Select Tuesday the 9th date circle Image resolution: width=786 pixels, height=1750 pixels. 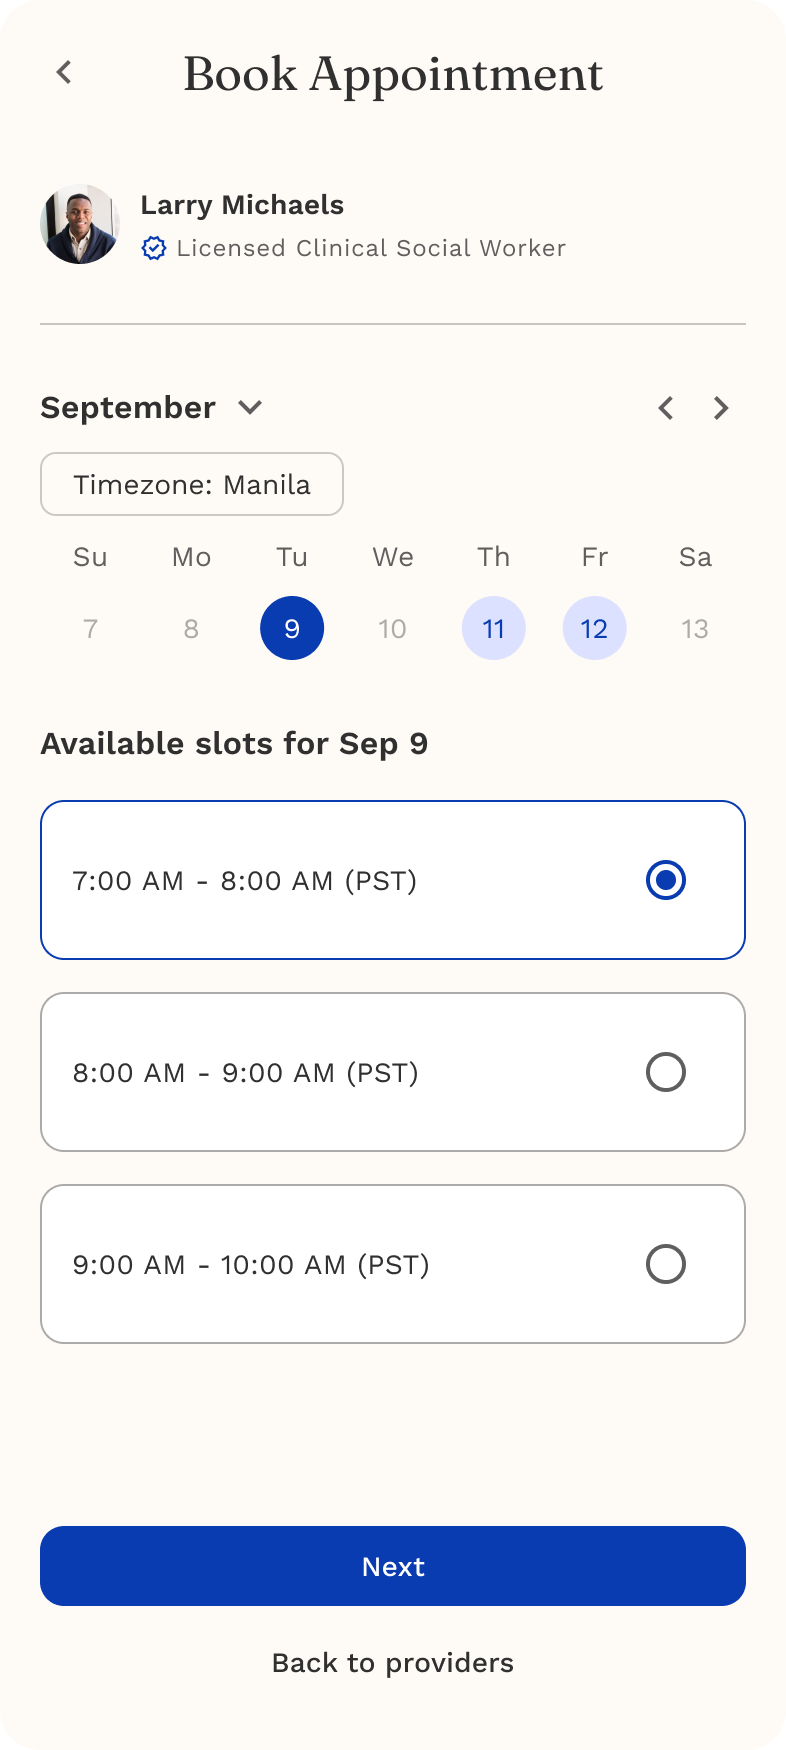[x=292, y=628]
